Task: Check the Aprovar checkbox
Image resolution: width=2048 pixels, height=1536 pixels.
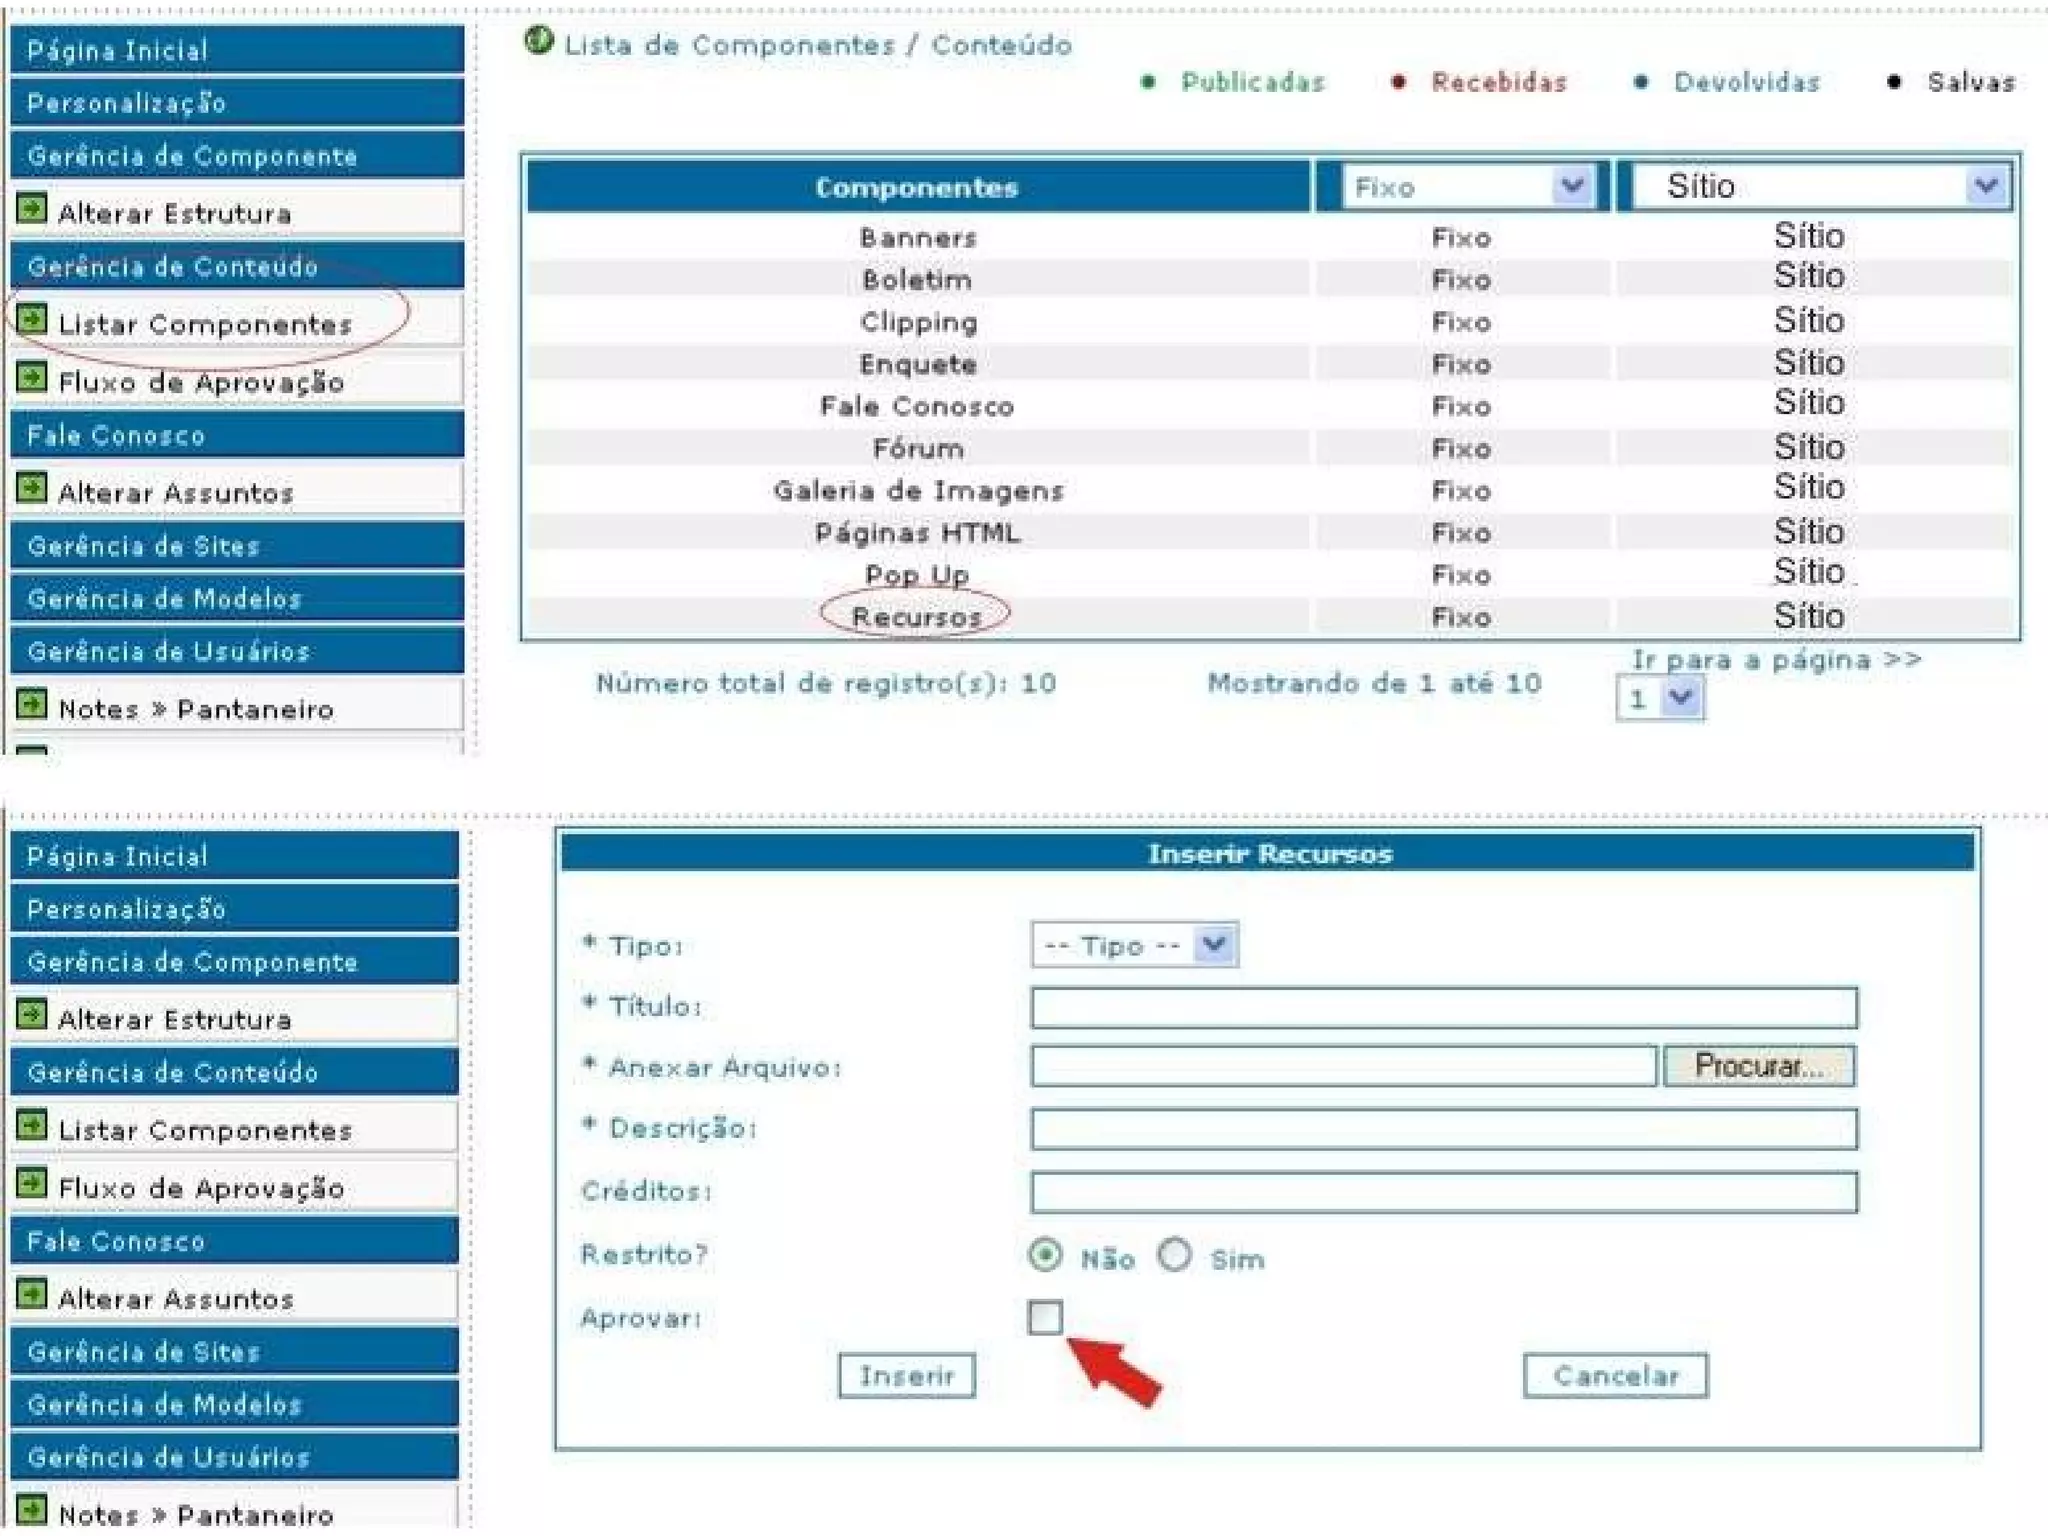Action: pos(1045,1317)
